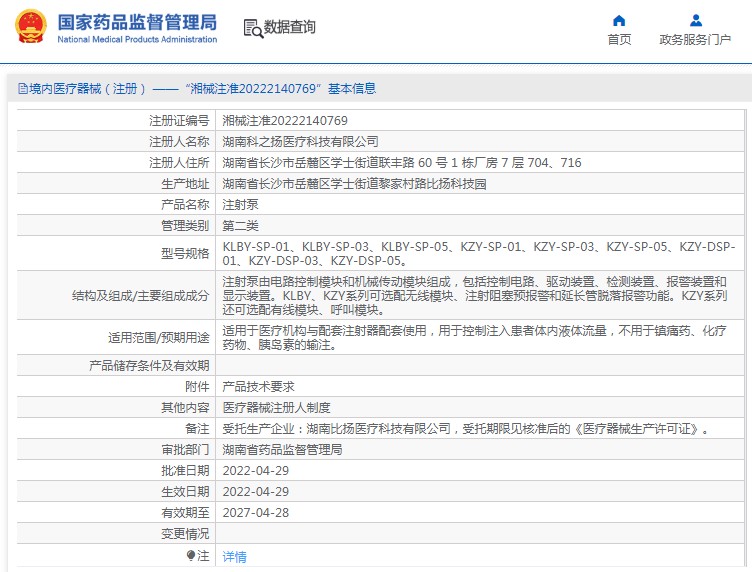752x572 pixels.
Task: Click remark text 受托生产企业
Action: (465, 429)
